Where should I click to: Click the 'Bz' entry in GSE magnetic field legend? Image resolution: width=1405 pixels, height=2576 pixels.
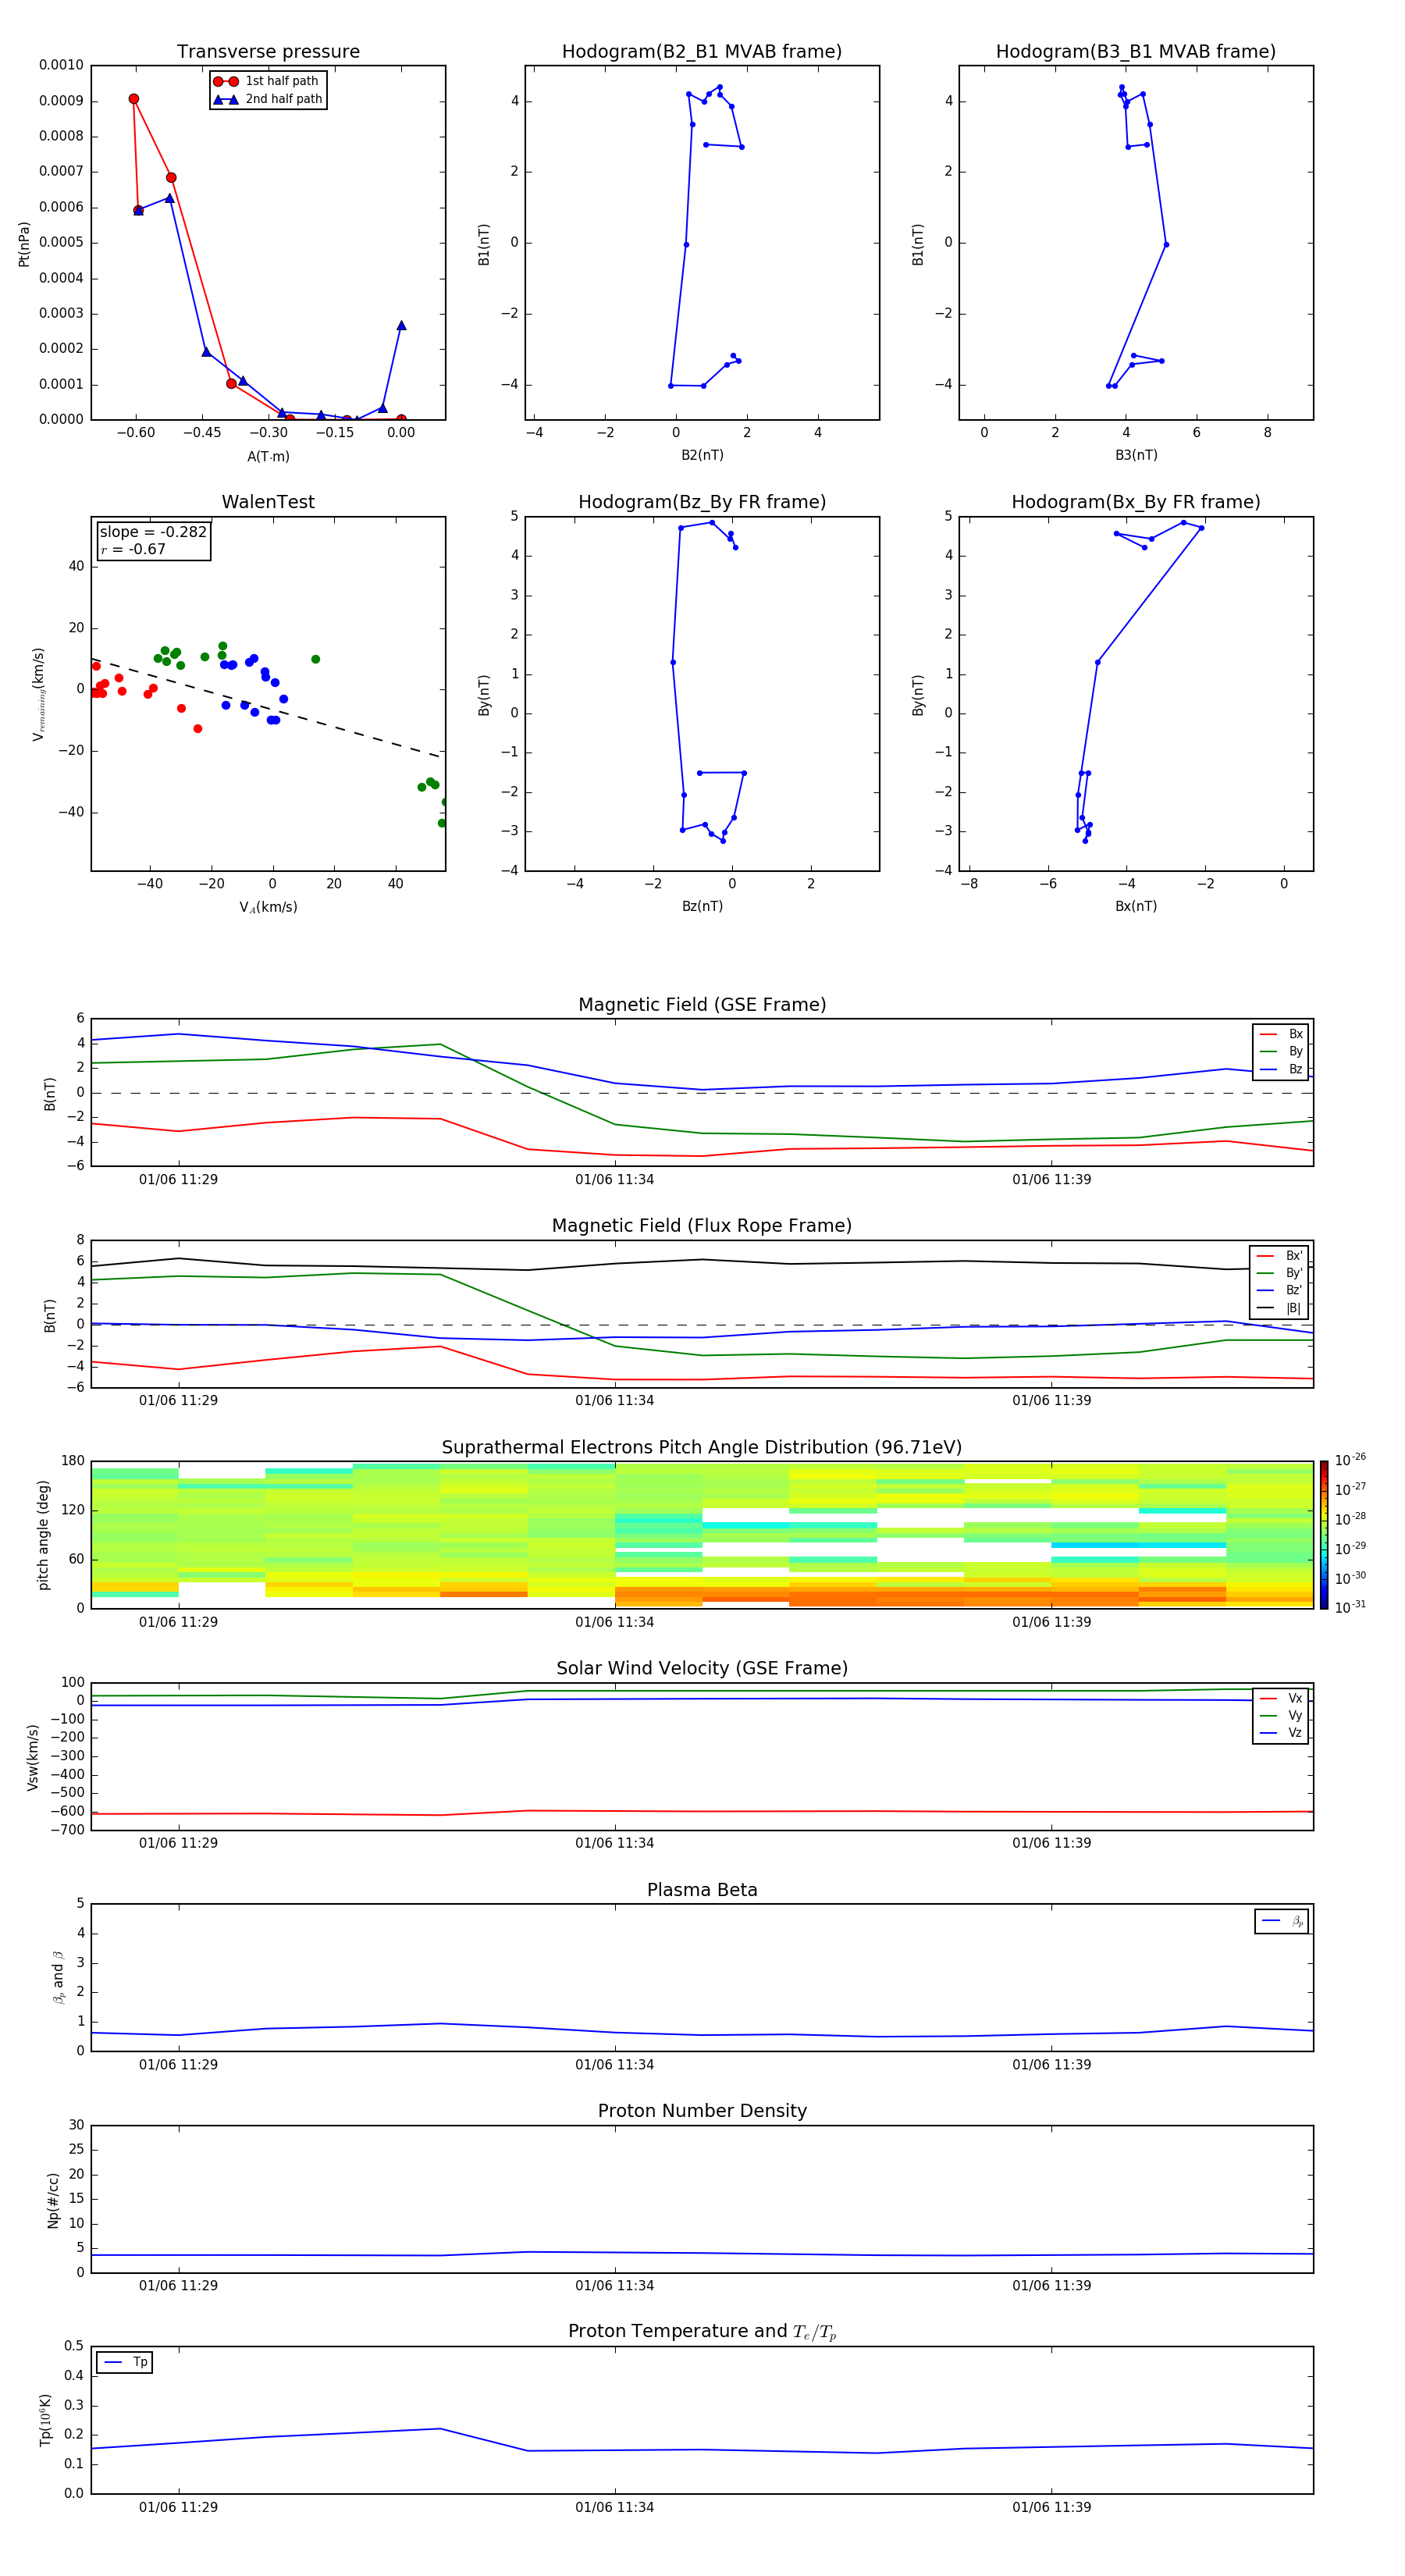pos(1281,1069)
